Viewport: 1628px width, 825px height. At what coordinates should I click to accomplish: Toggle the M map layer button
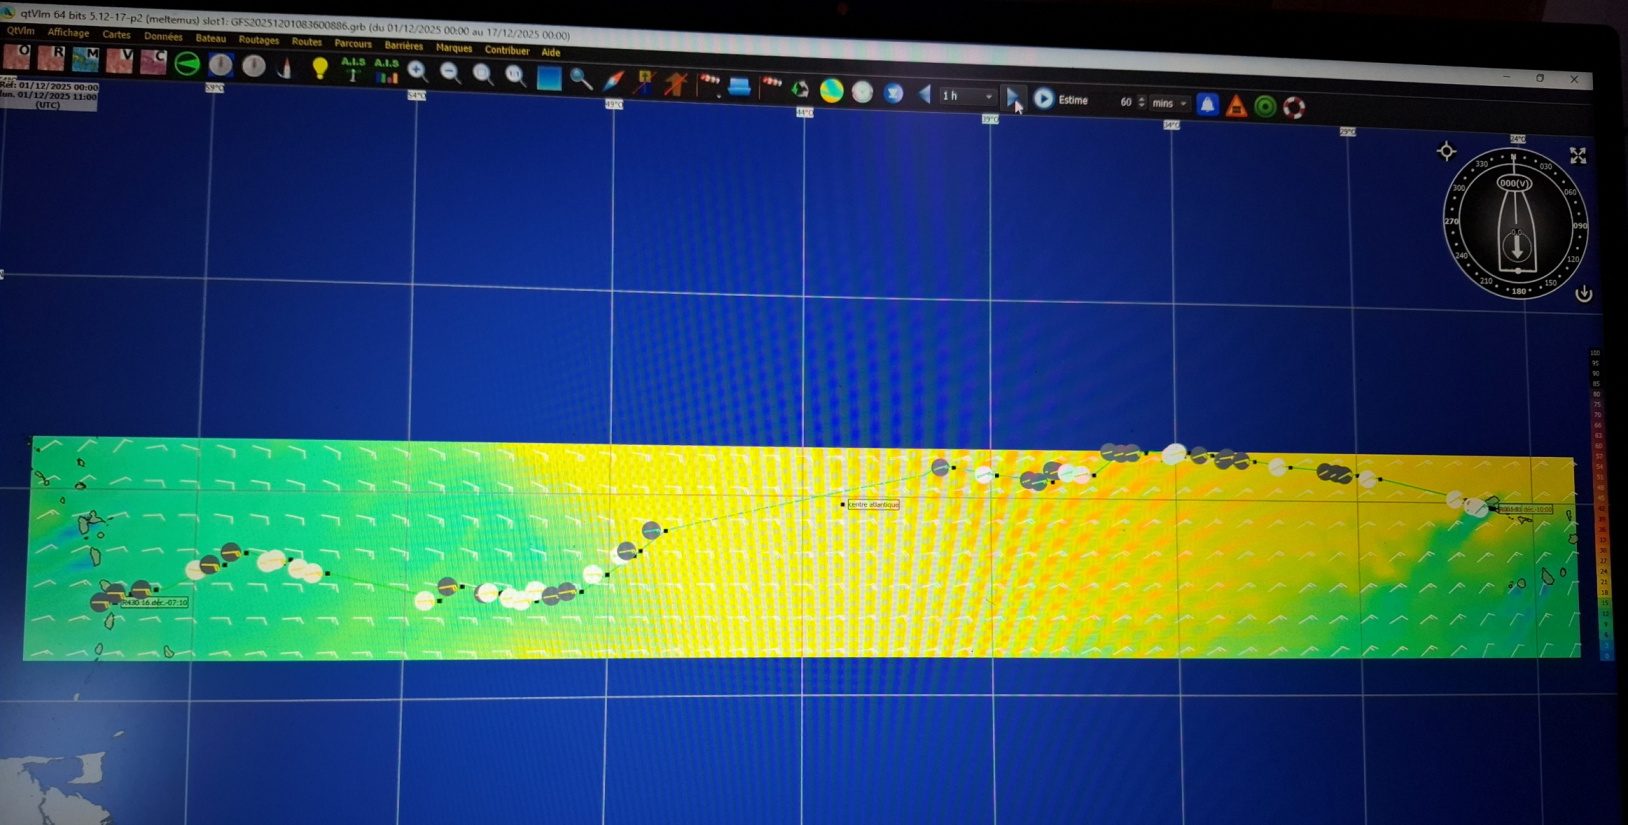pyautogui.click(x=85, y=59)
